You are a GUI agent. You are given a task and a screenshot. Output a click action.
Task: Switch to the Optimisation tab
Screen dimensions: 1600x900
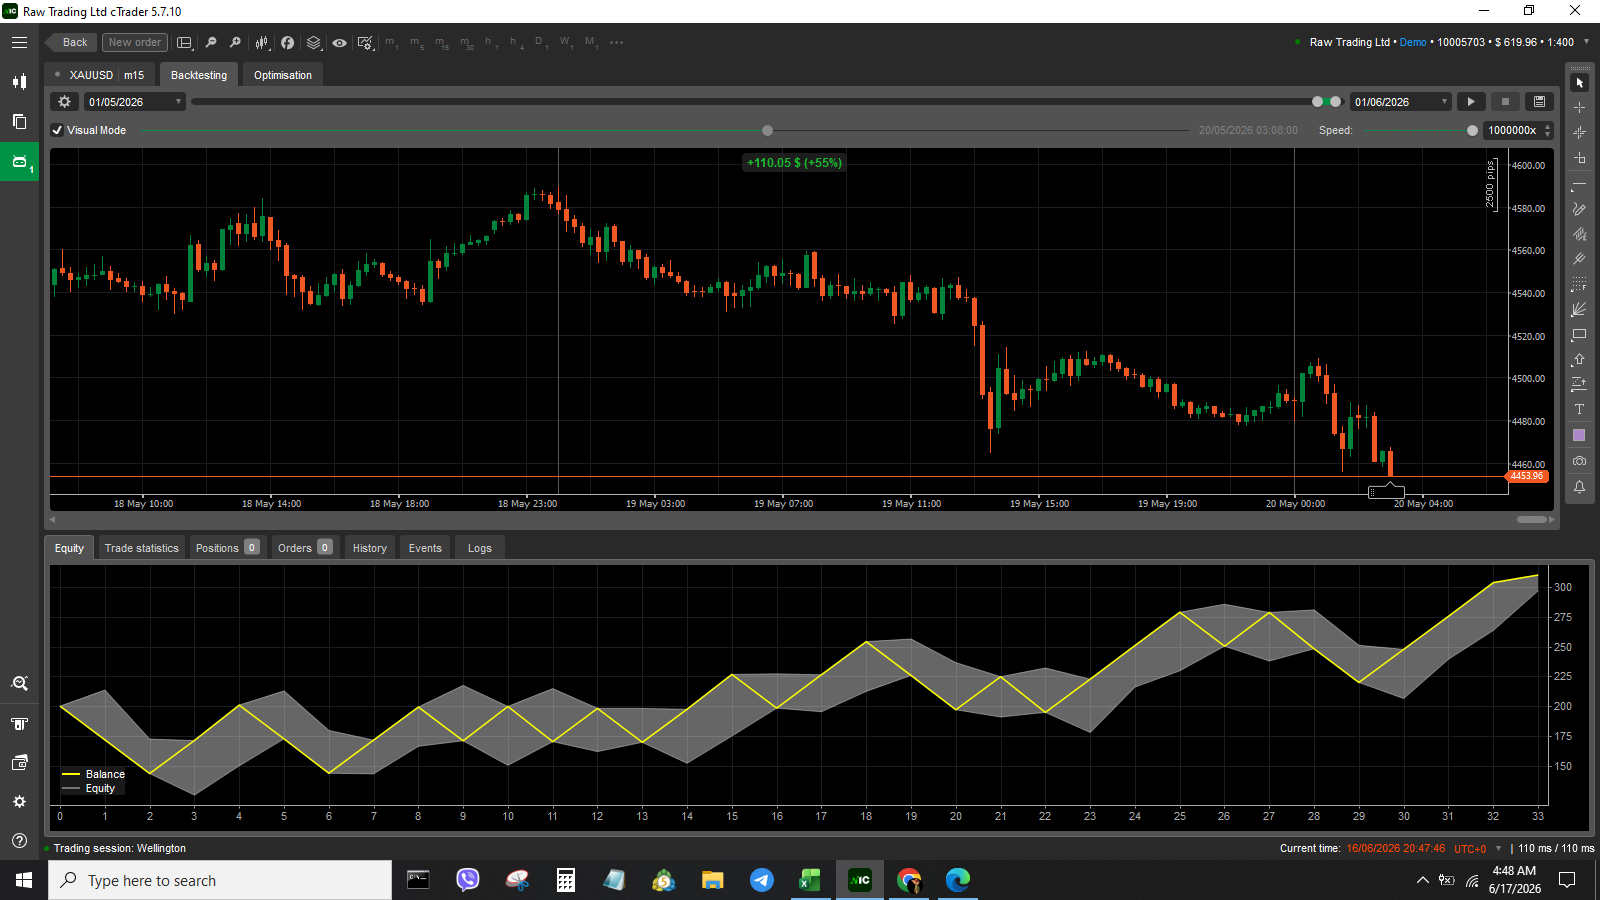(x=283, y=75)
